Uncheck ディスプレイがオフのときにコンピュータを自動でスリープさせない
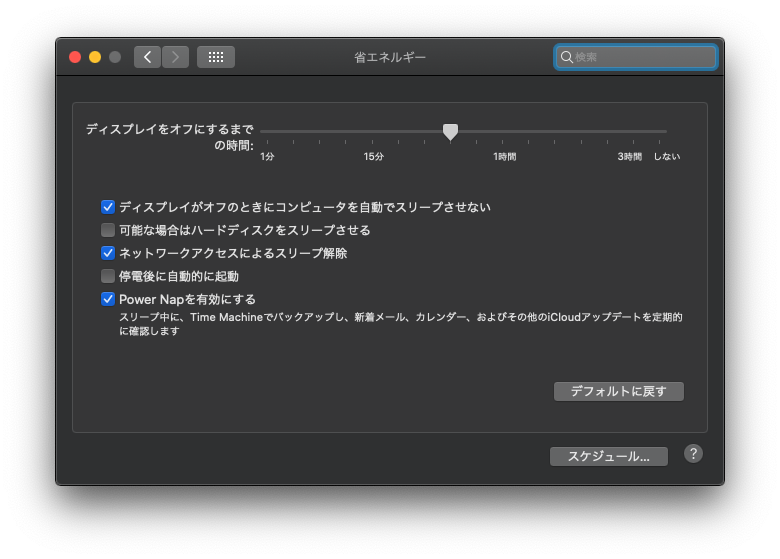780x559 pixels. click(x=108, y=207)
